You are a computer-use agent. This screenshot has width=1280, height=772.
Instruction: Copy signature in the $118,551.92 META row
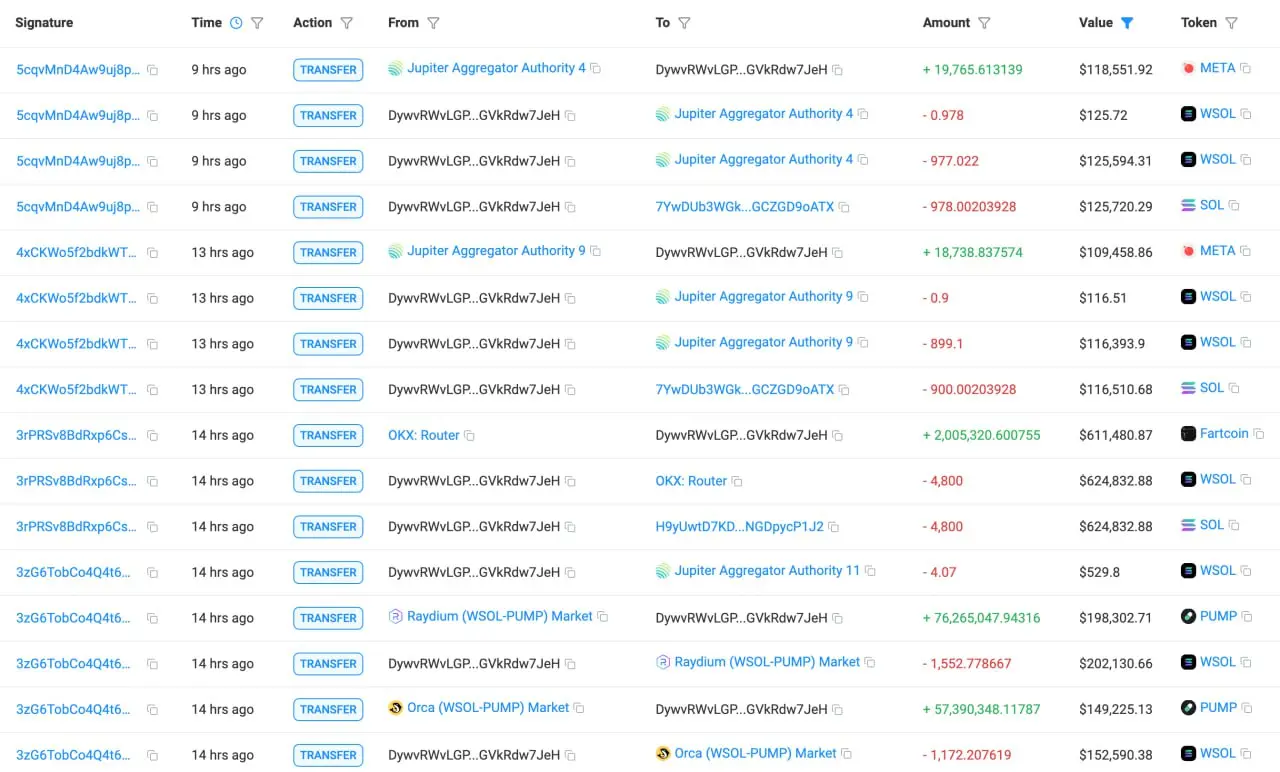(152, 70)
